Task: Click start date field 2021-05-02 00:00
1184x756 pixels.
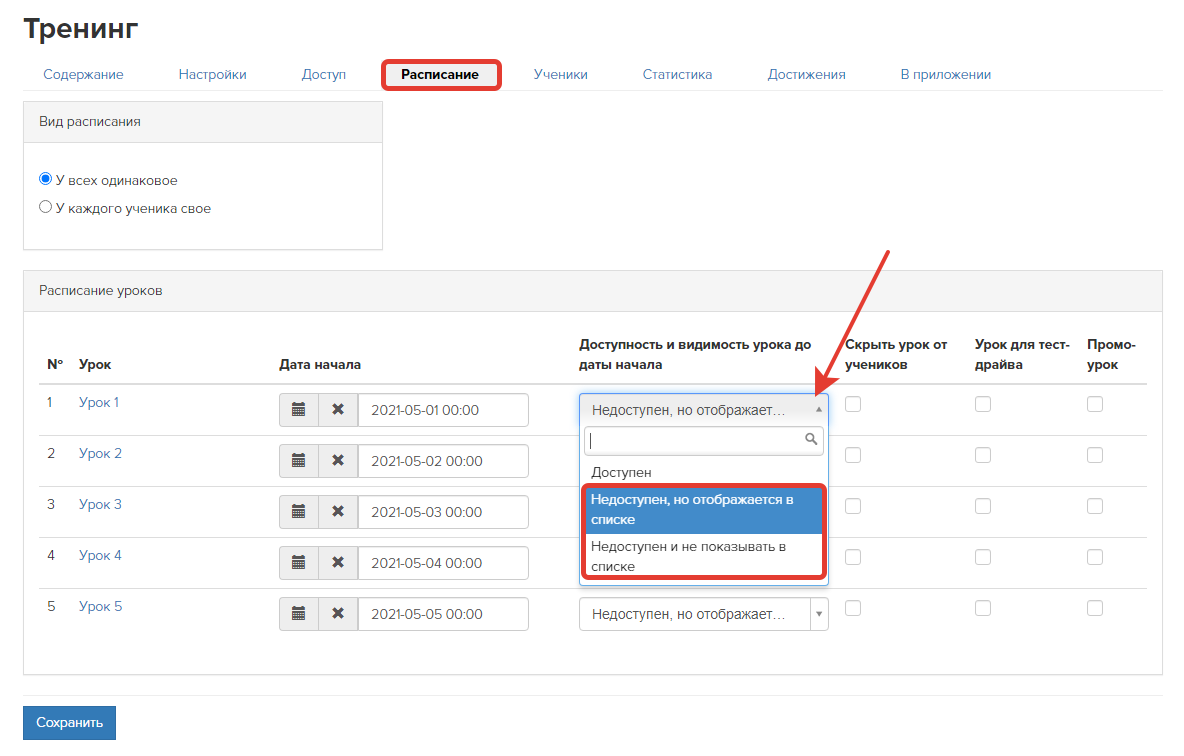Action: [443, 461]
